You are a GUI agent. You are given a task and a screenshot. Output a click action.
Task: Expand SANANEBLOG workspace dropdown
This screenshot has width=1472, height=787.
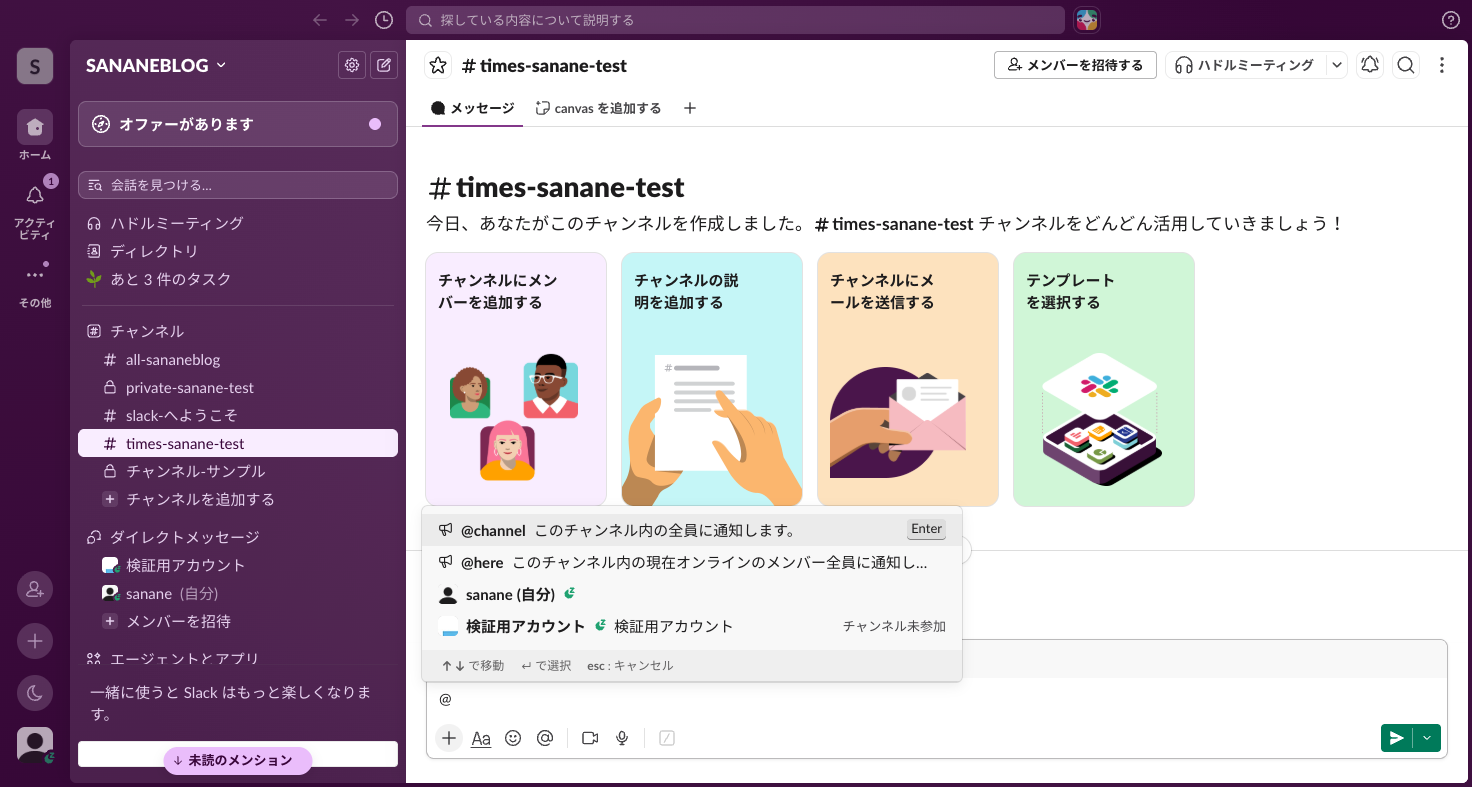[156, 65]
